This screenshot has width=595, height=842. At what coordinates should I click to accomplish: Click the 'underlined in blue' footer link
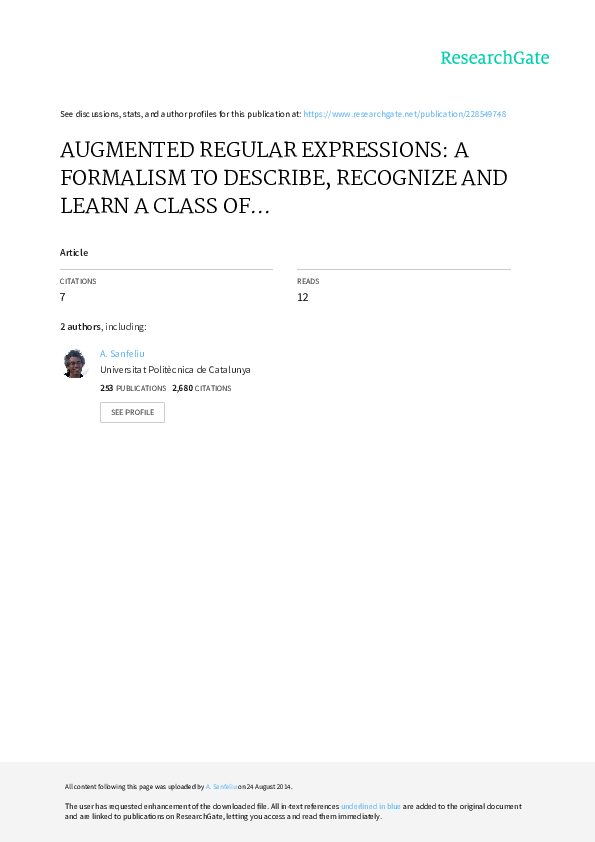point(371,806)
